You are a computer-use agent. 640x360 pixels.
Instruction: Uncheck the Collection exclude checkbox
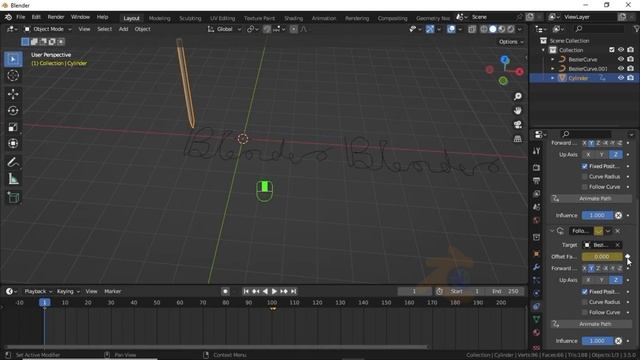click(611, 50)
